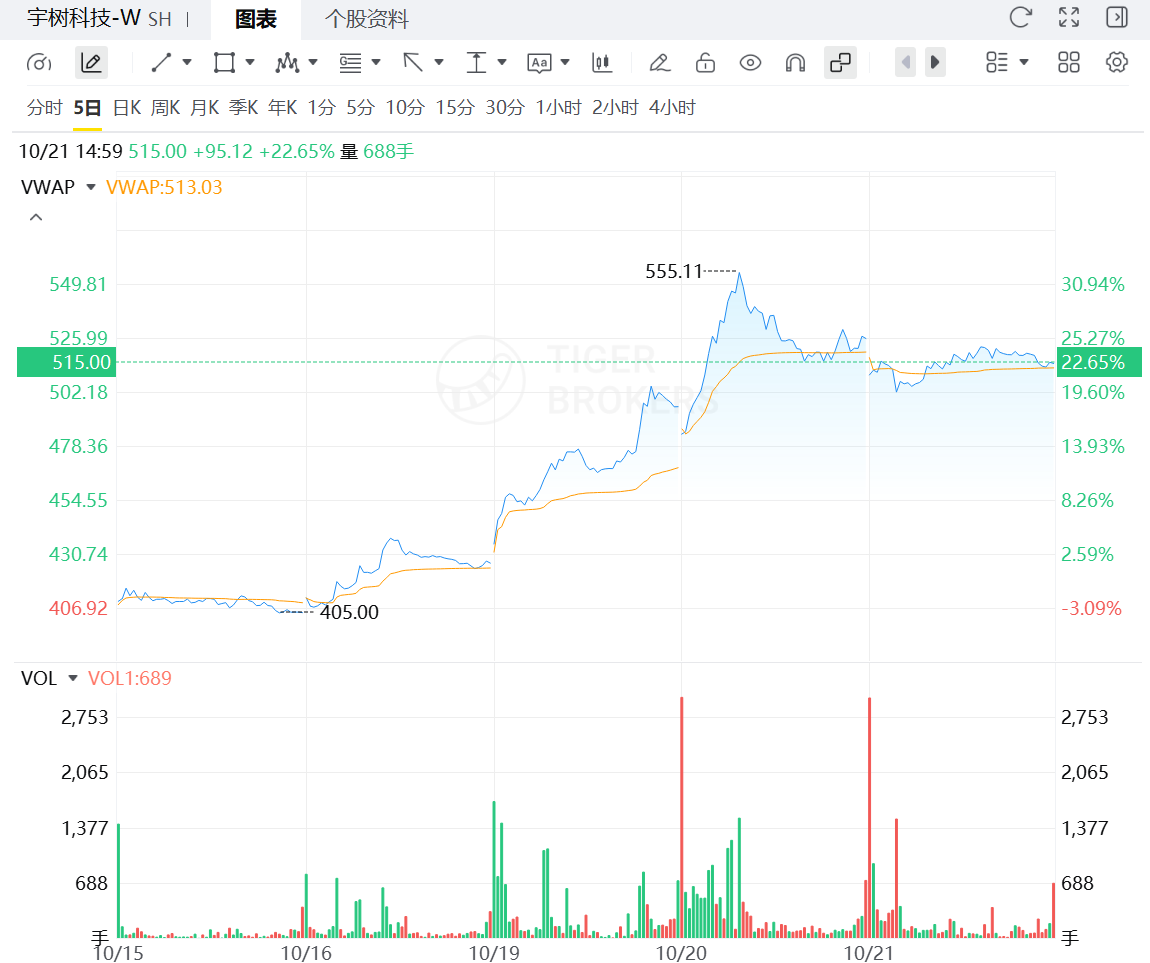Select the 周K timeframe
This screenshot has height=963, width=1150.
[166, 108]
